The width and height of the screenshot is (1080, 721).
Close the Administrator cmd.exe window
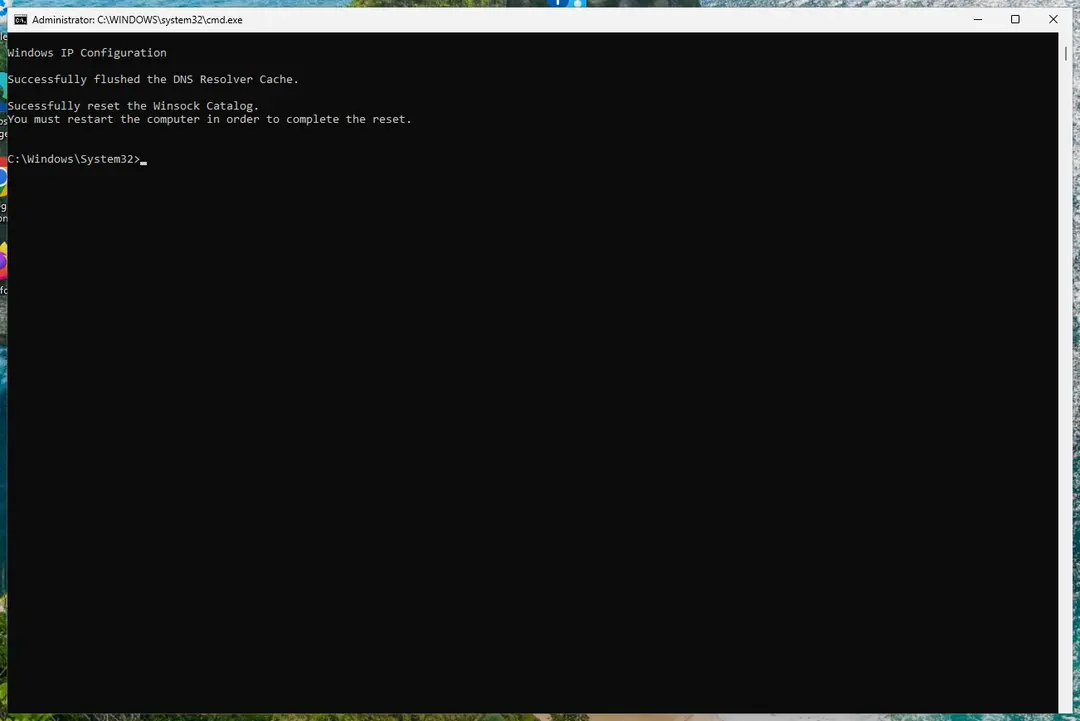1053,19
